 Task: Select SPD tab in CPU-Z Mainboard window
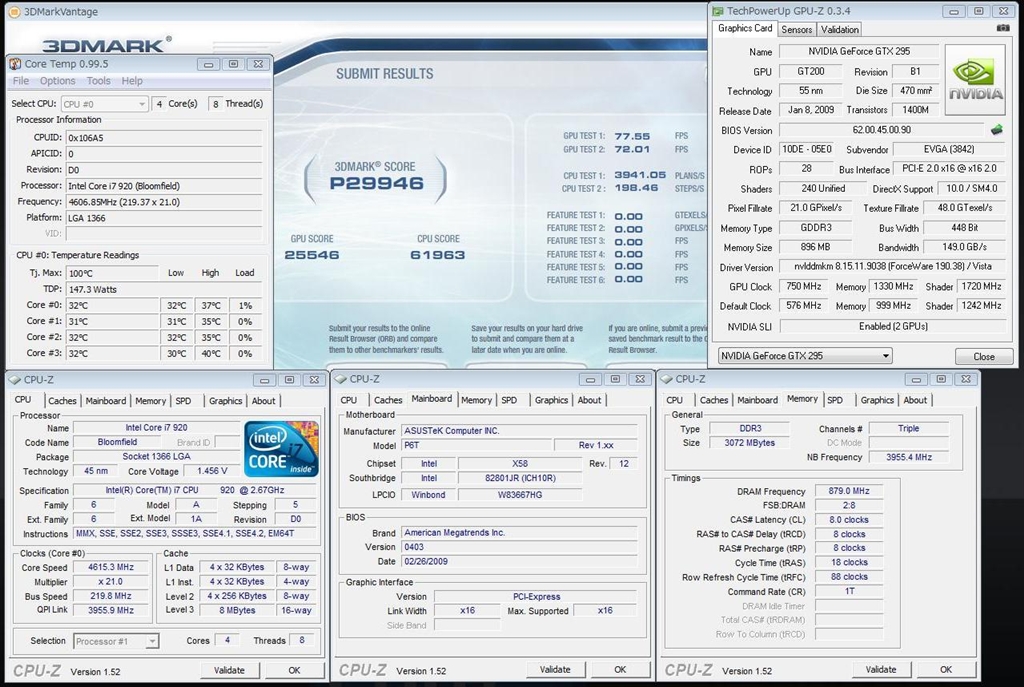(x=509, y=400)
